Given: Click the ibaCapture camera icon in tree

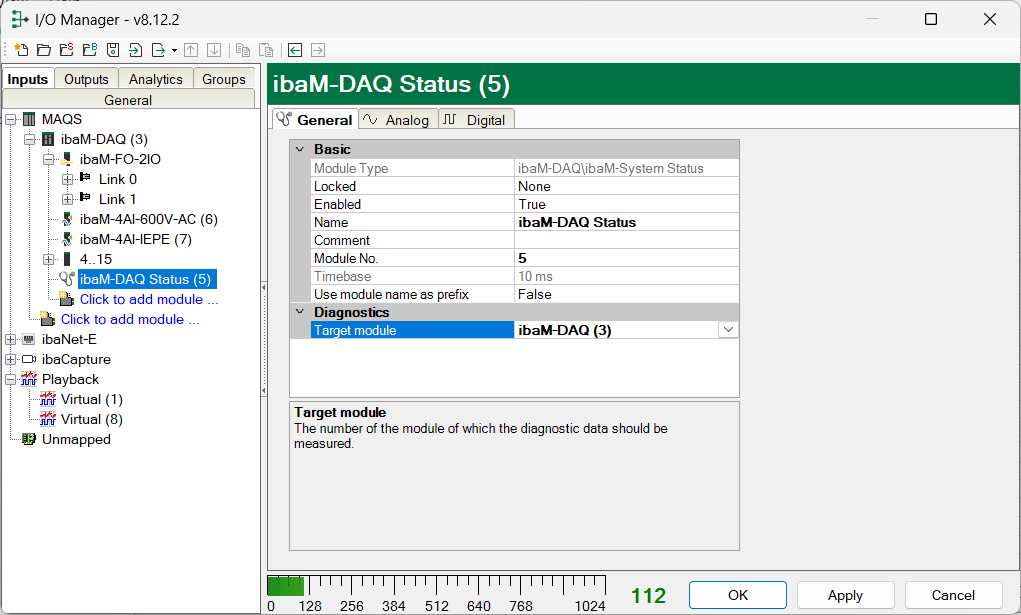Looking at the screenshot, I should click(28, 359).
